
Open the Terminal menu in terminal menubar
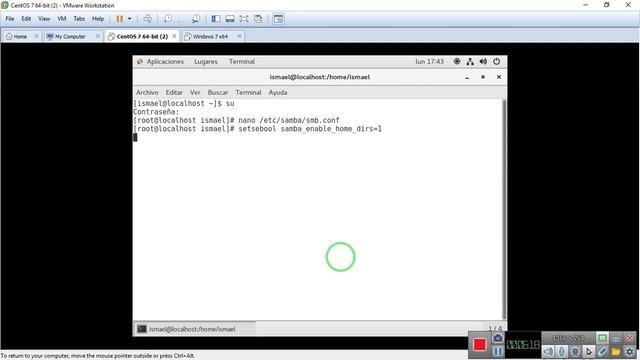tap(248, 93)
